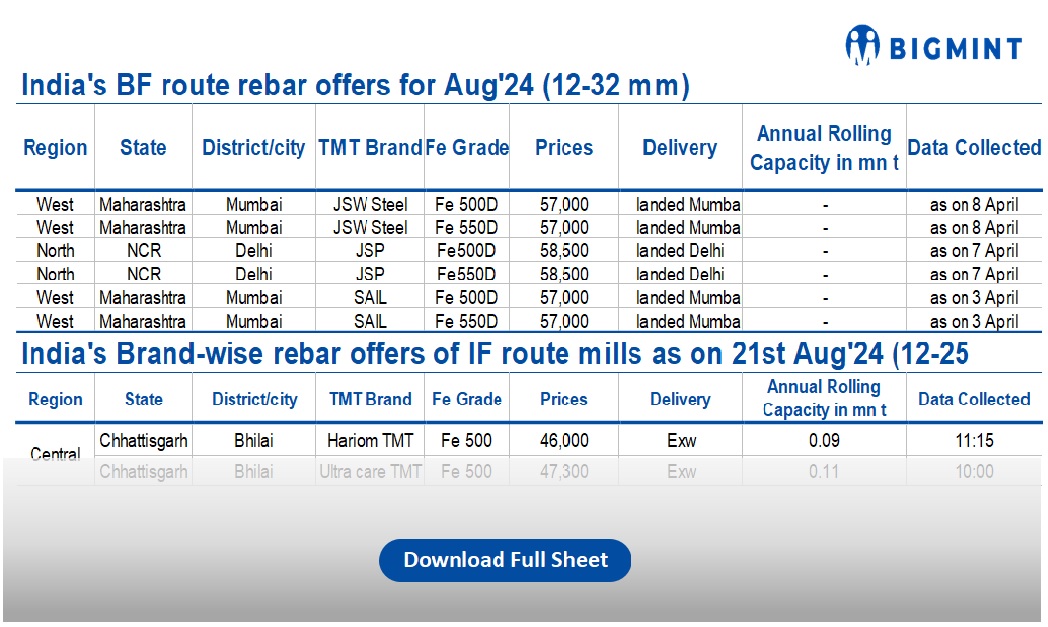
Task: Select Region header in BF route table
Action: [55, 148]
